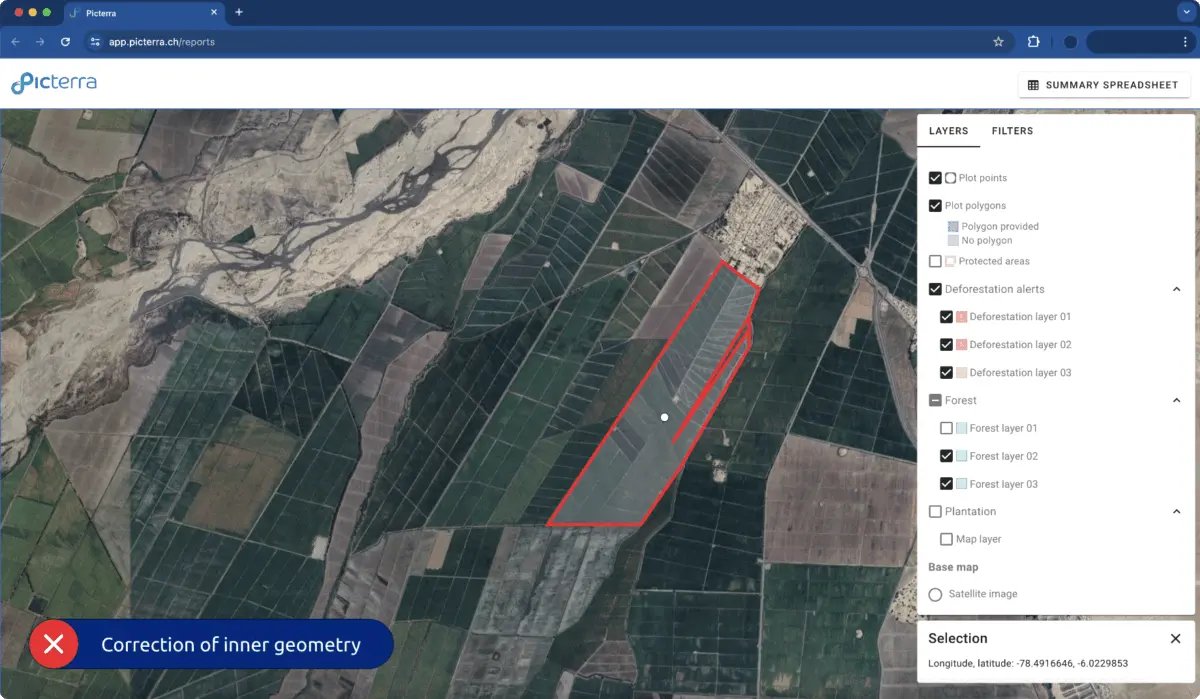Click the Forest layer 02 color swatch

coord(961,456)
